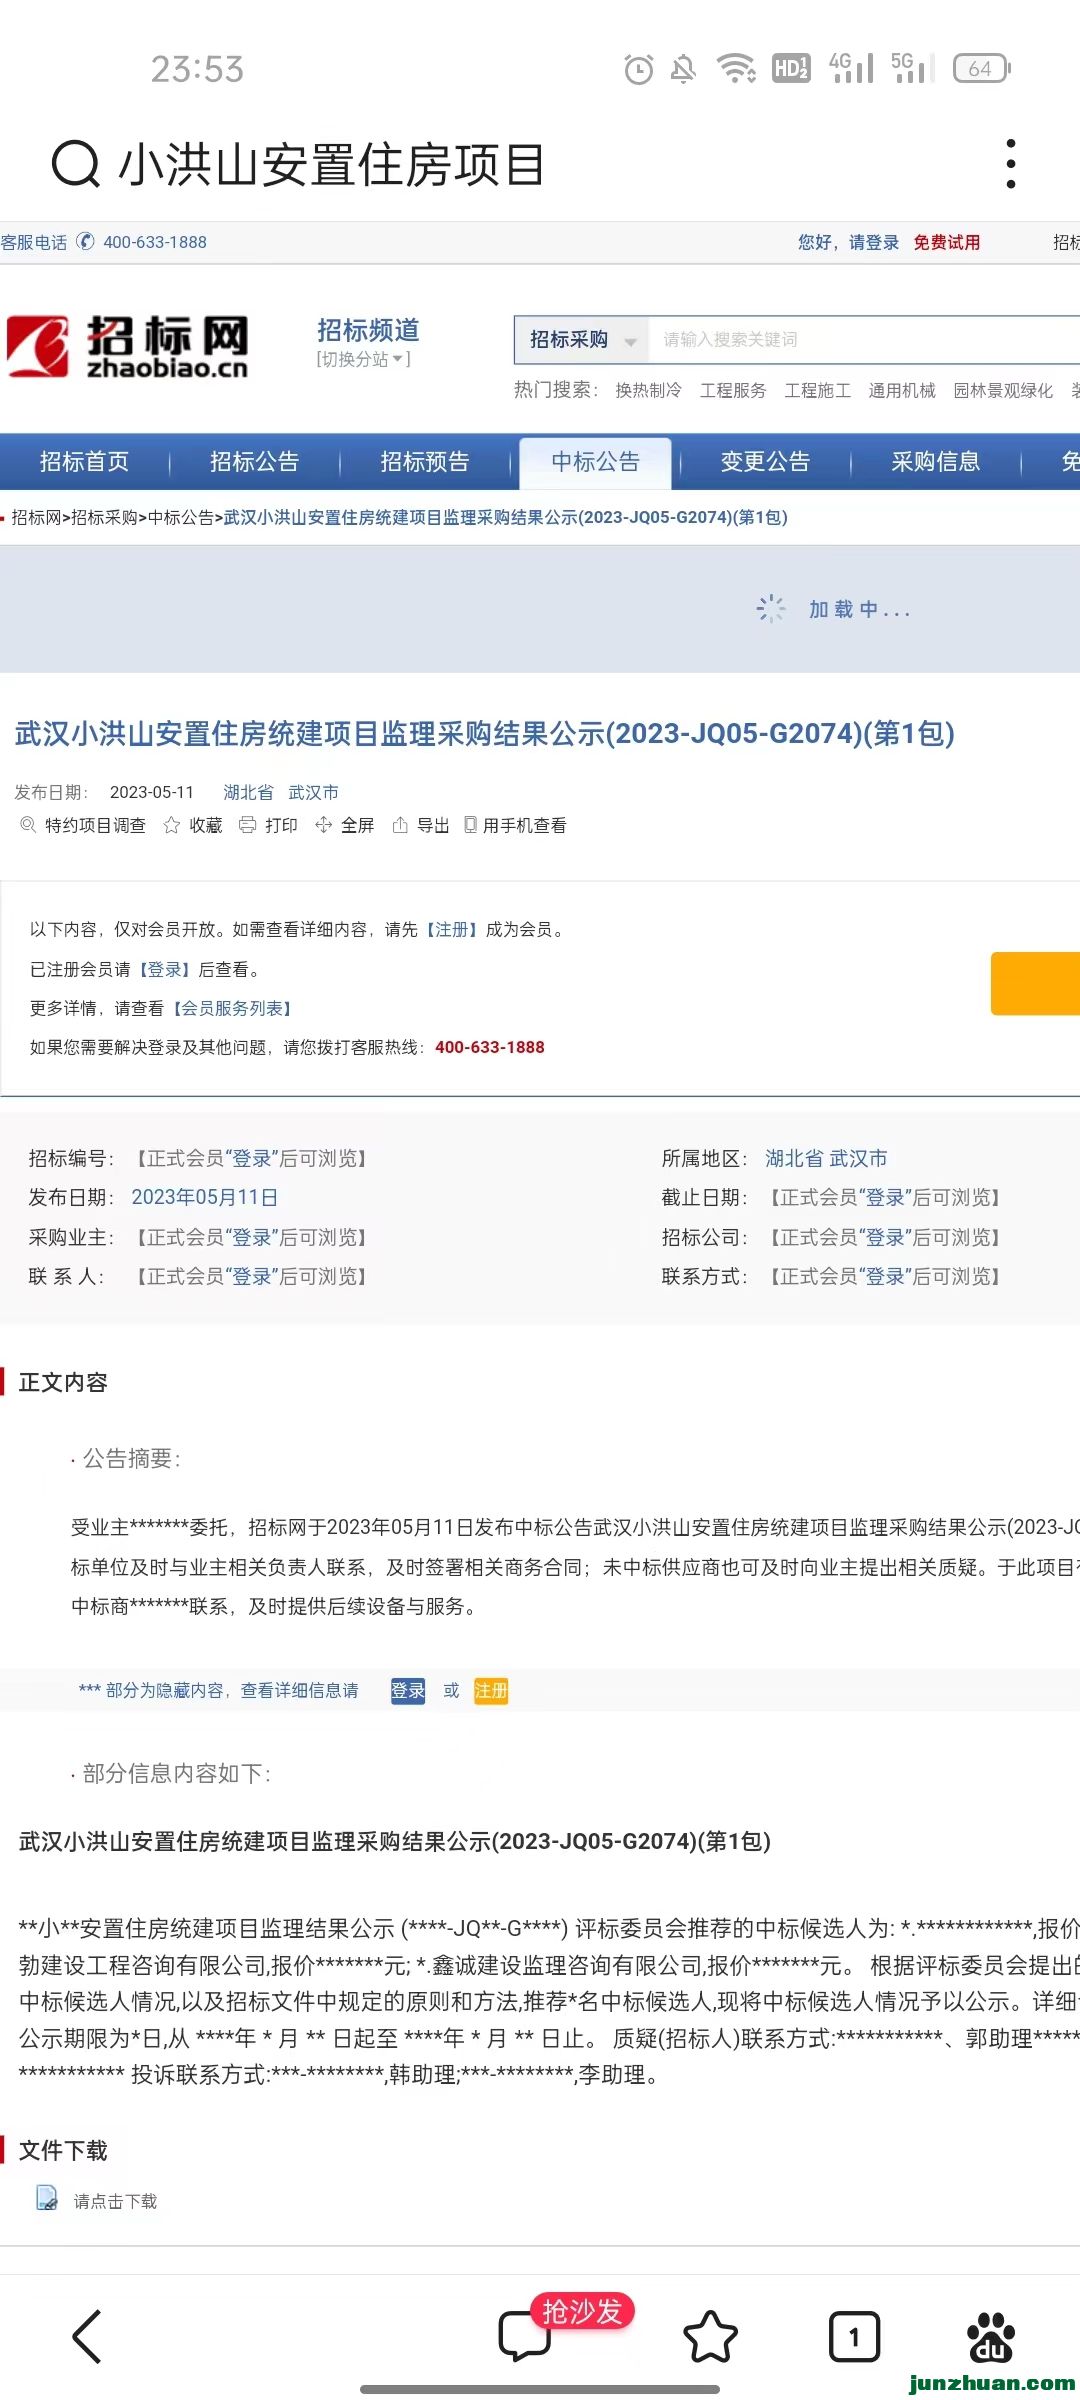Click 招标采购 in the breadcrumb
This screenshot has width=1080, height=2400.
(104, 517)
